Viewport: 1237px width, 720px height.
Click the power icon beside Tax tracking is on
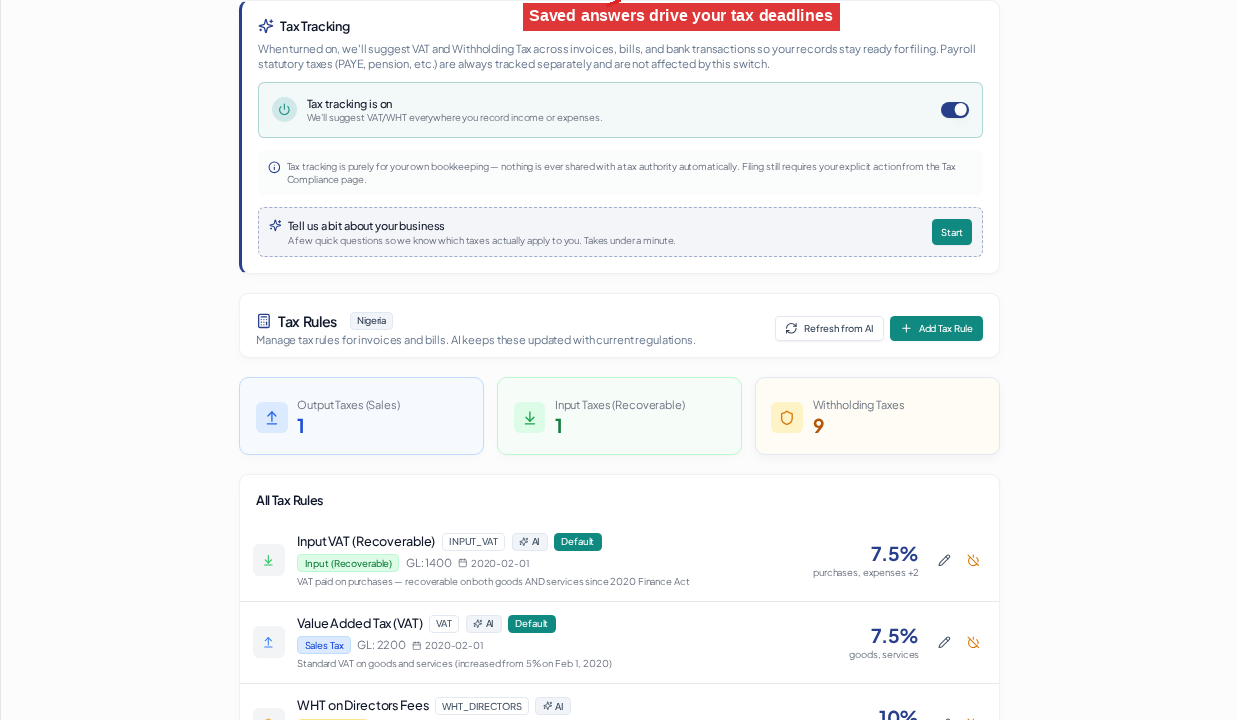pyautogui.click(x=284, y=110)
